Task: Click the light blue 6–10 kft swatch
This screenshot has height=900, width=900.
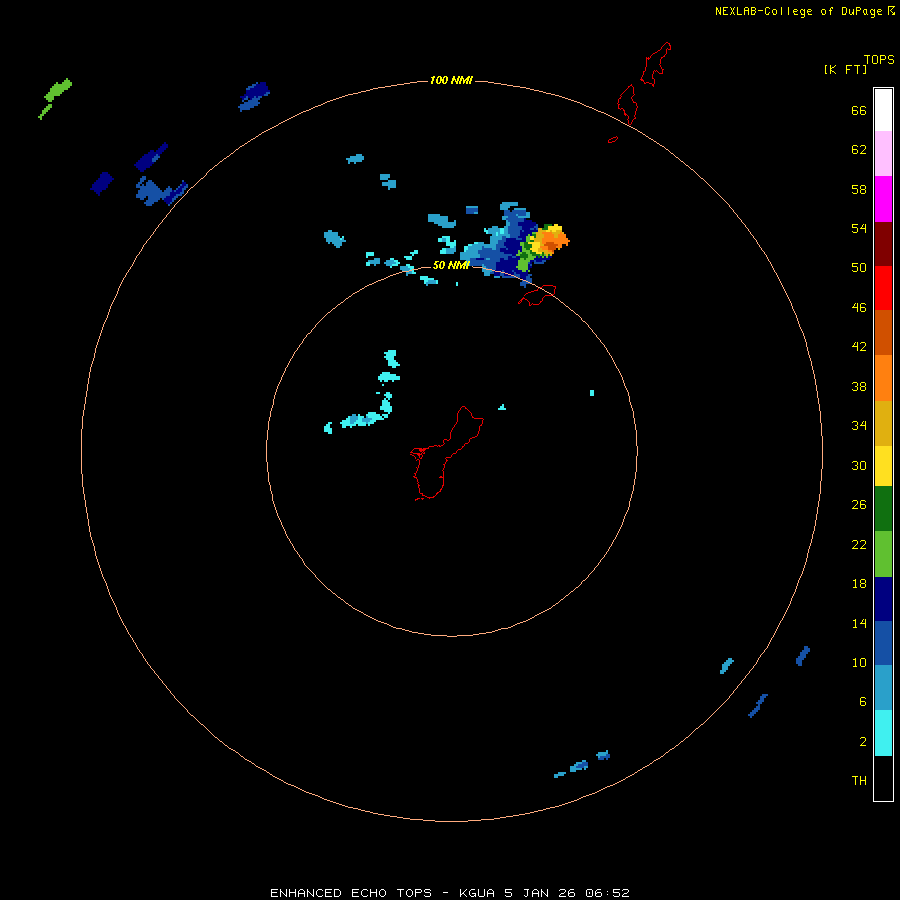Action: 883,688
